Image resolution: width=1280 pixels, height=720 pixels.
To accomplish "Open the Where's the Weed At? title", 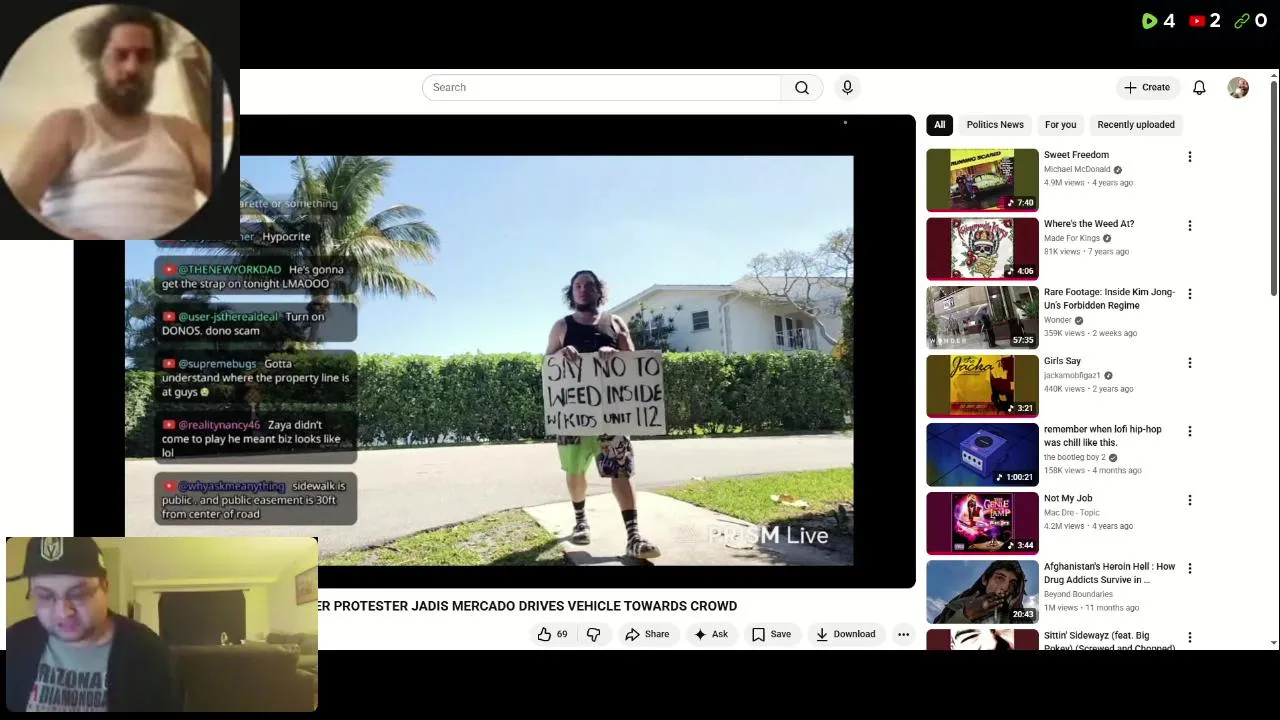I will pos(1089,224).
